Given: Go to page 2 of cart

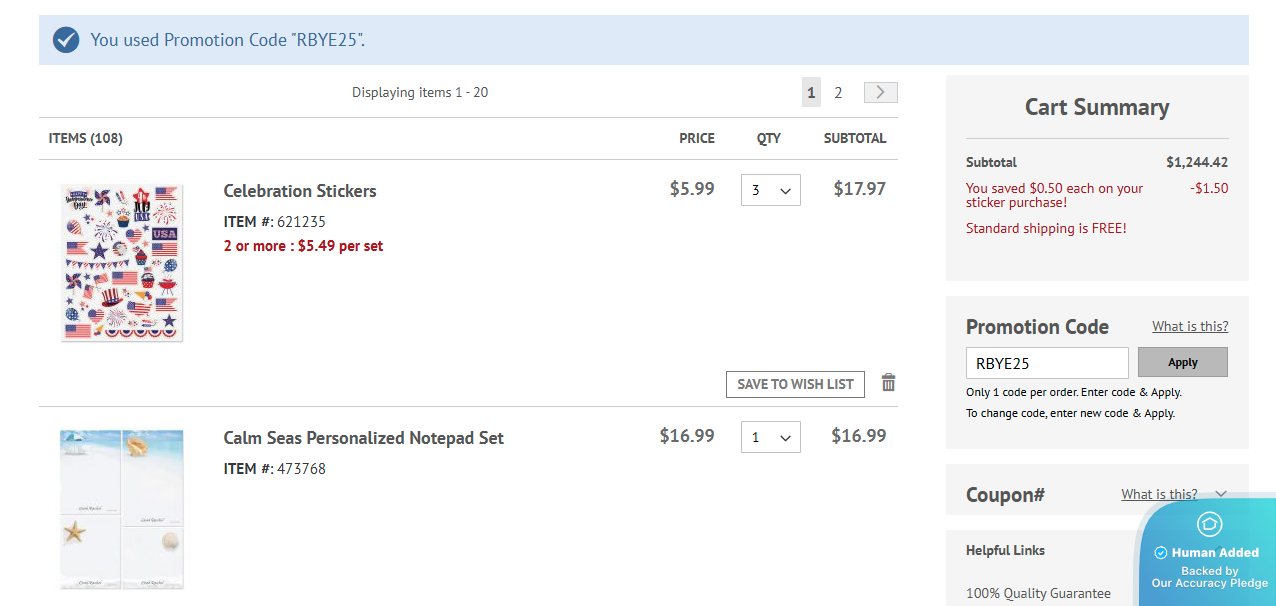Looking at the screenshot, I should pos(838,92).
